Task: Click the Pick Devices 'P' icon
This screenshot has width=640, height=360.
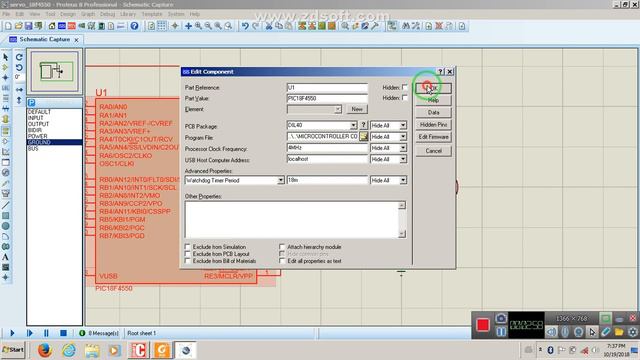Action: [32, 102]
